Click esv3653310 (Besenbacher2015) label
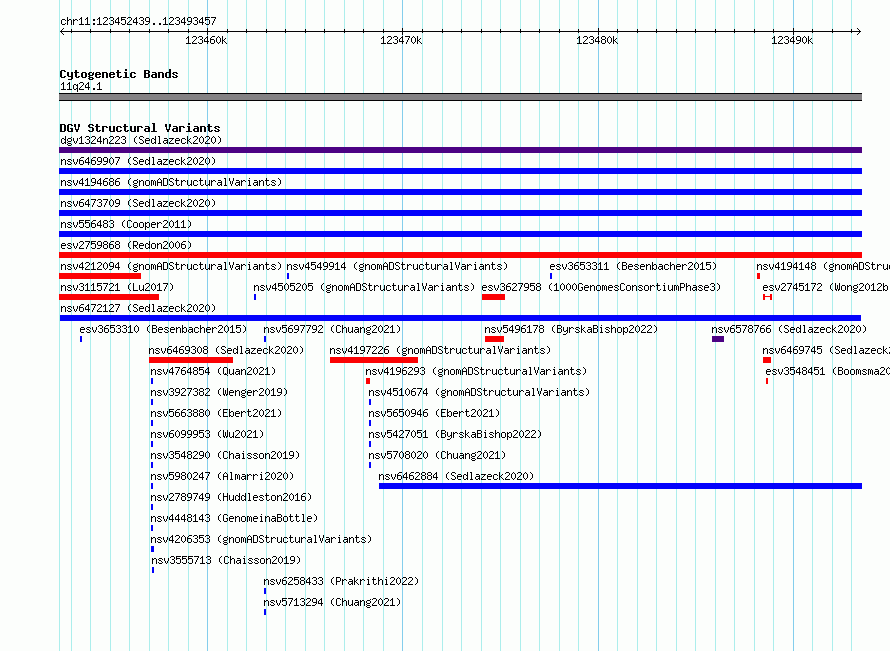 pos(163,329)
